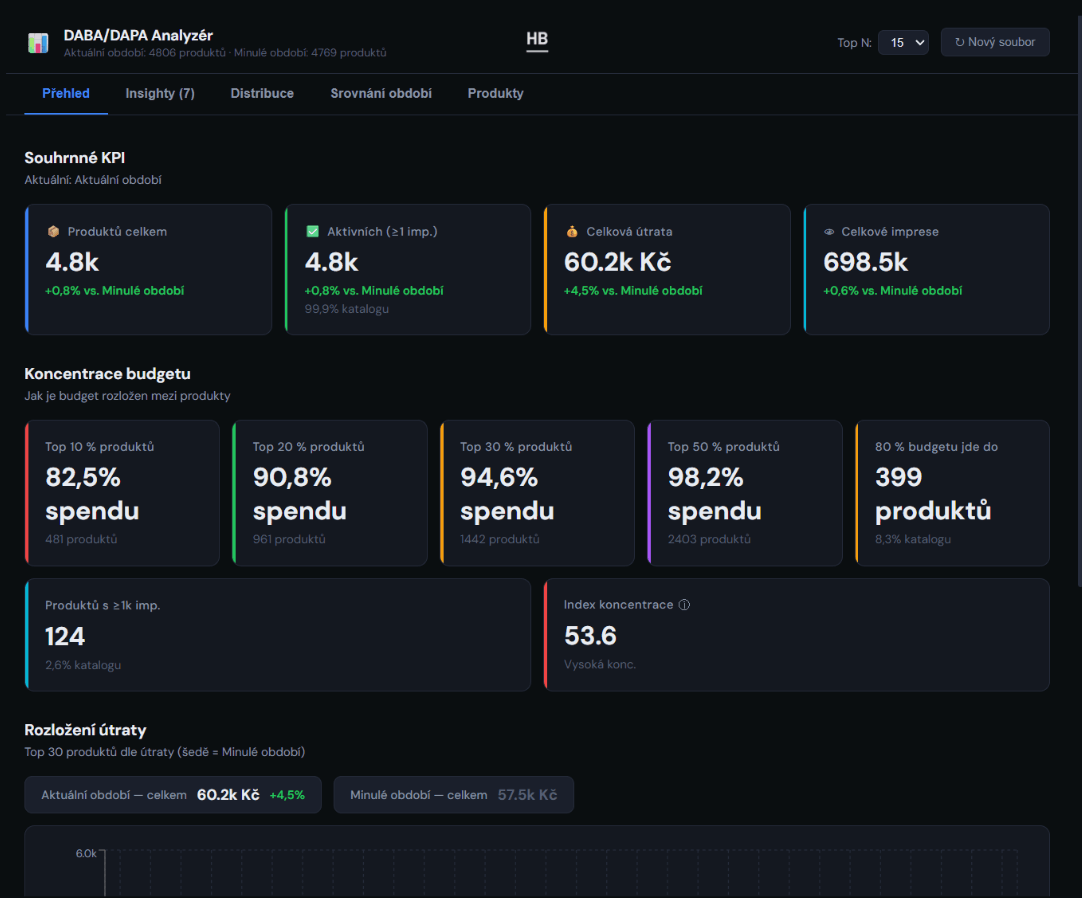Select the Minulé období celkem chip
The height and width of the screenshot is (898, 1082).
click(x=453, y=795)
